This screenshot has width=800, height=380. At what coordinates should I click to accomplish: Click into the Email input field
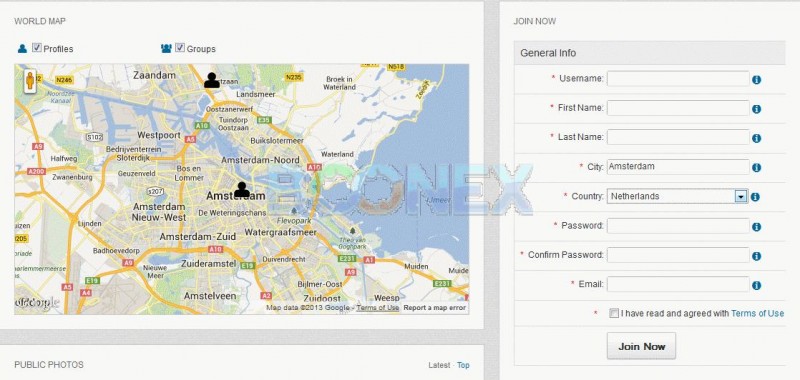(x=678, y=284)
